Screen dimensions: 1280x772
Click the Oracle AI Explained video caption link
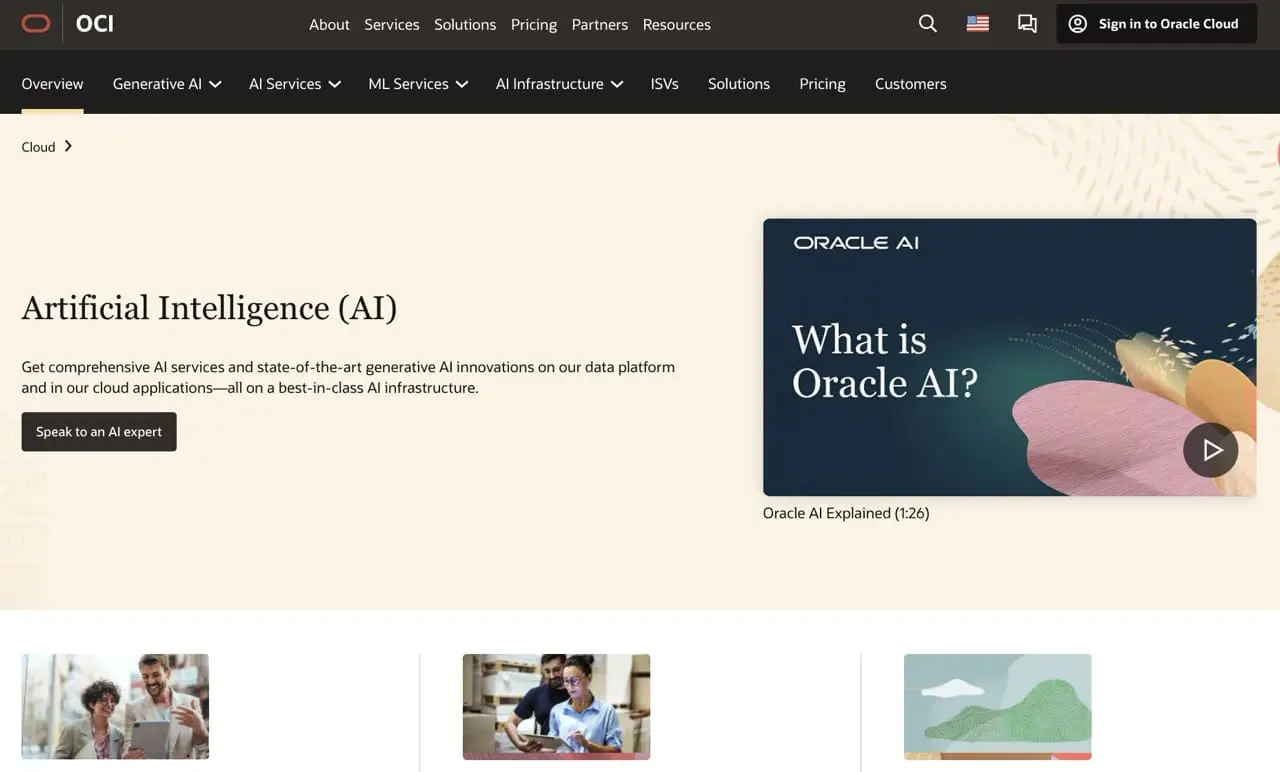click(845, 512)
